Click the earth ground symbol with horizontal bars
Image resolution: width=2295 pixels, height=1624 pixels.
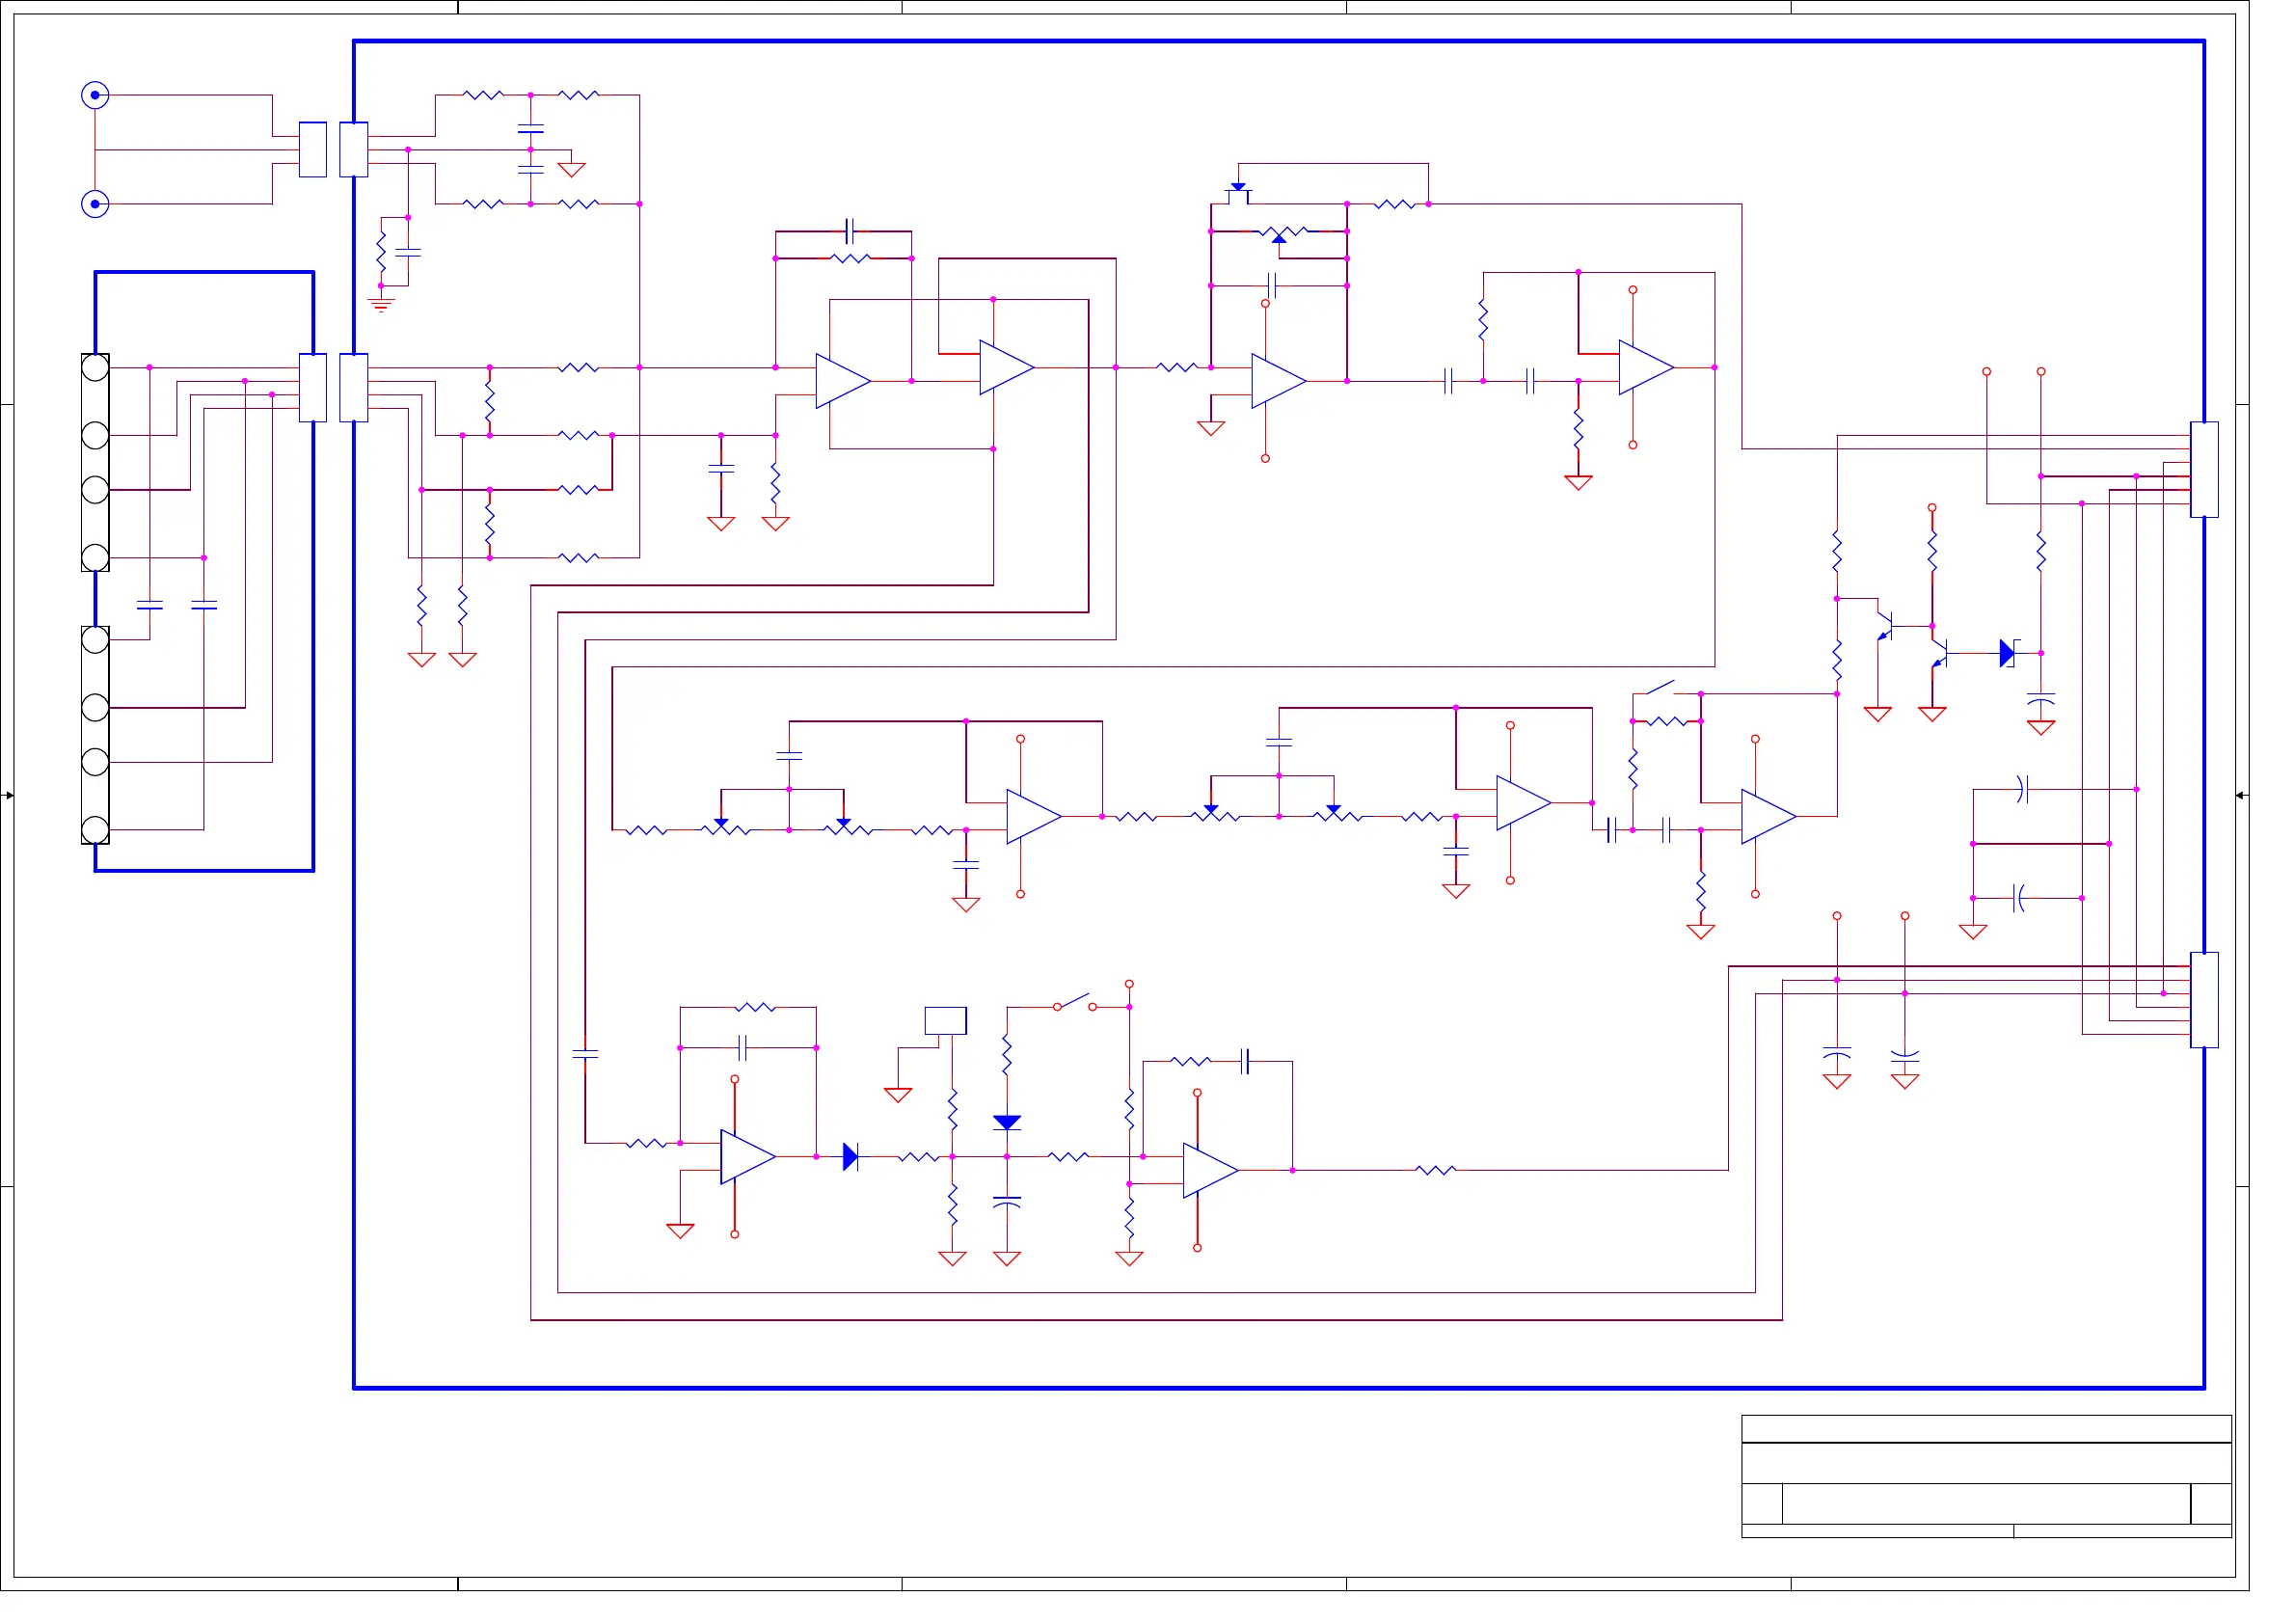(380, 303)
